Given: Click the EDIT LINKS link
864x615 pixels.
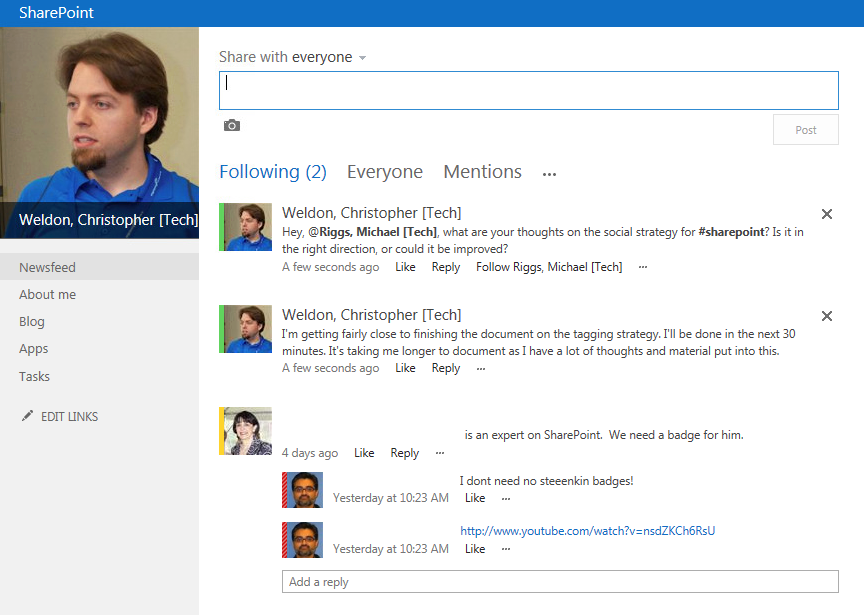Looking at the screenshot, I should pyautogui.click(x=69, y=417).
